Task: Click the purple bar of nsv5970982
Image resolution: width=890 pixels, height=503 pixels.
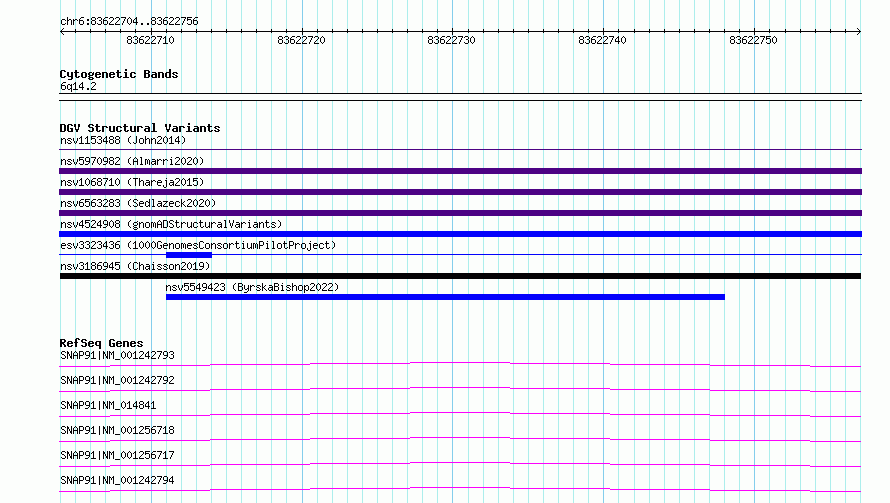Action: 460,171
